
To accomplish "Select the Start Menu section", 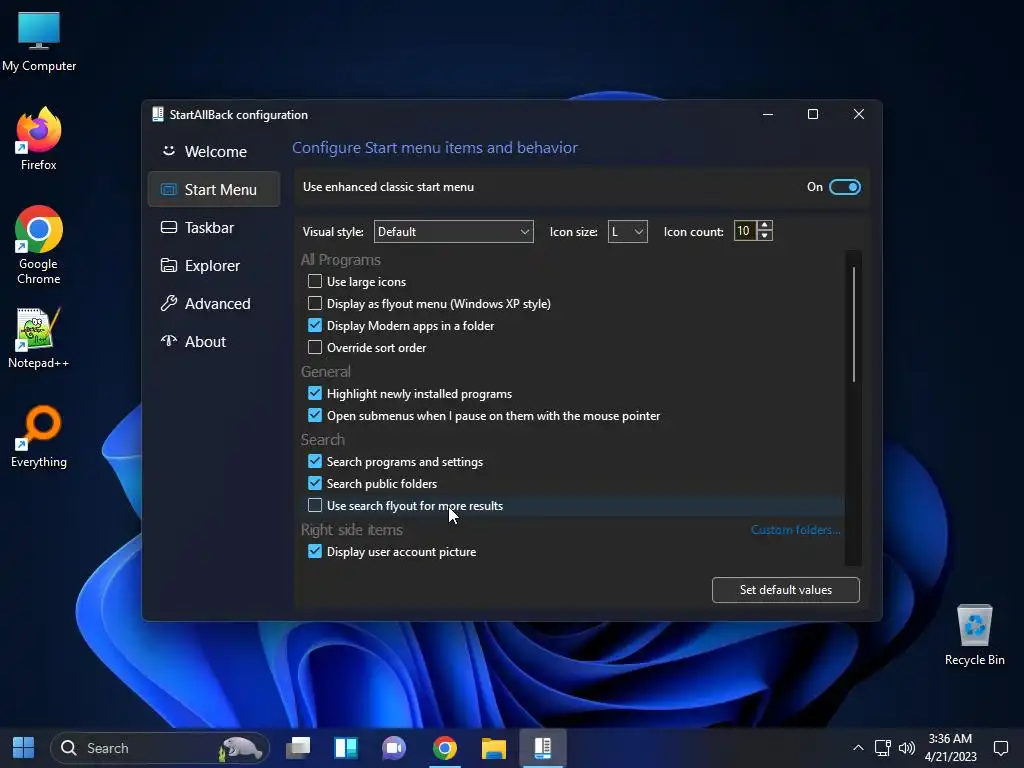I will 214,189.
